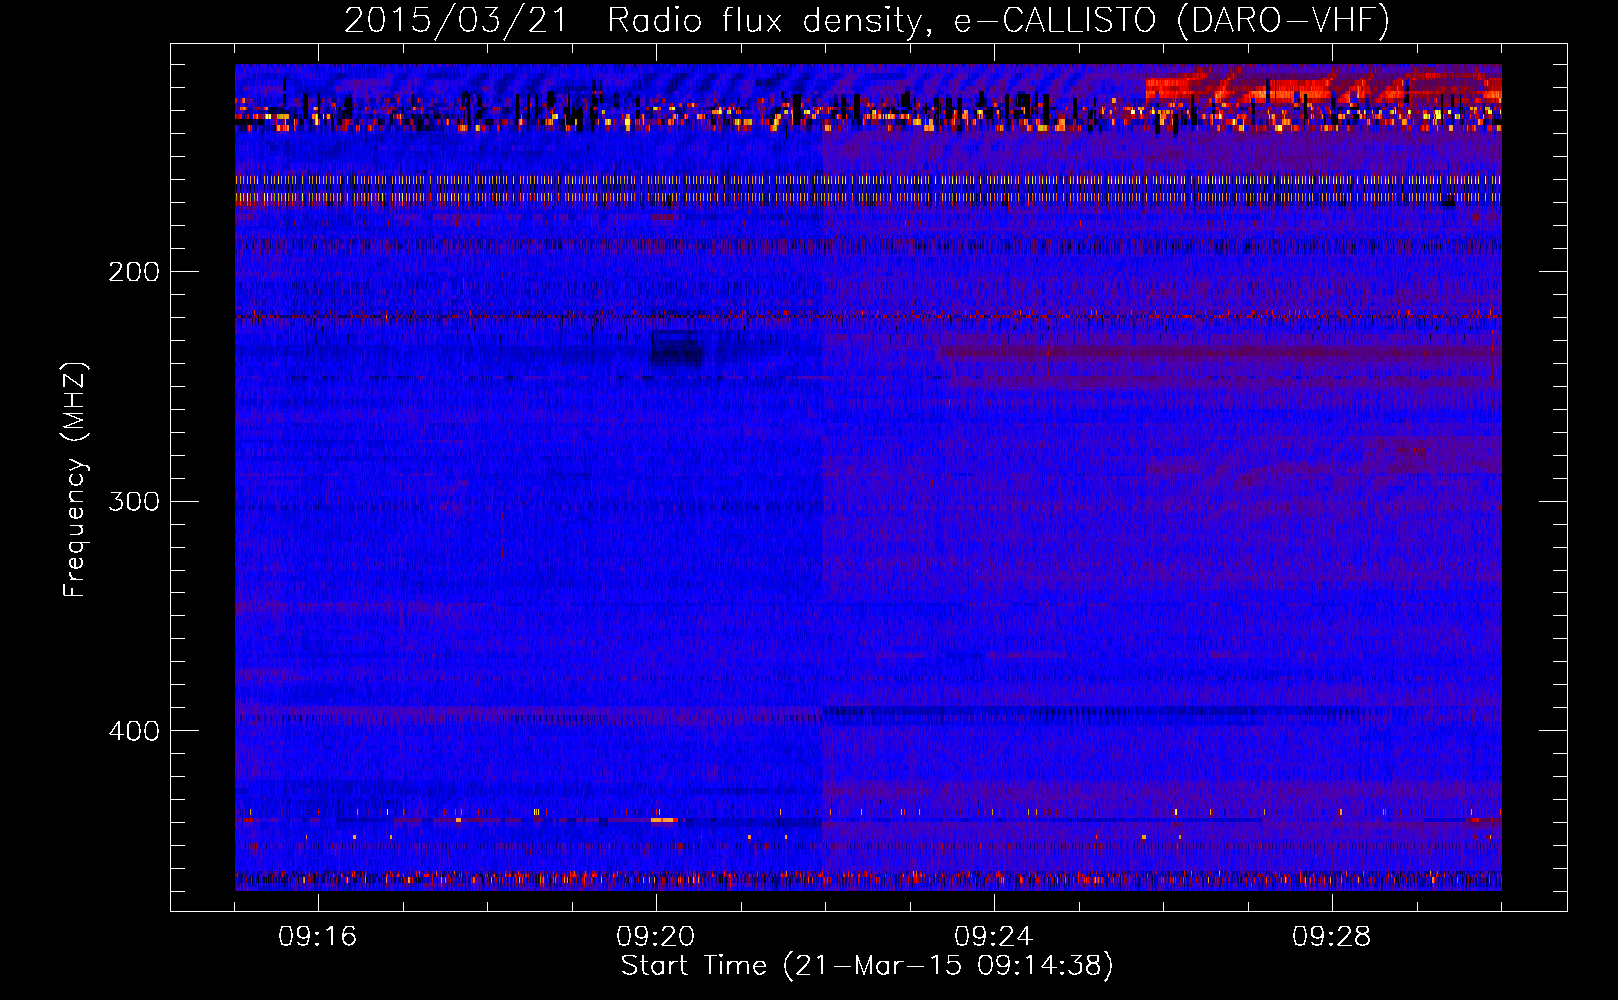Click the 09:24 time tick label
The width and height of the screenshot is (1618, 1000).
pyautogui.click(x=994, y=937)
